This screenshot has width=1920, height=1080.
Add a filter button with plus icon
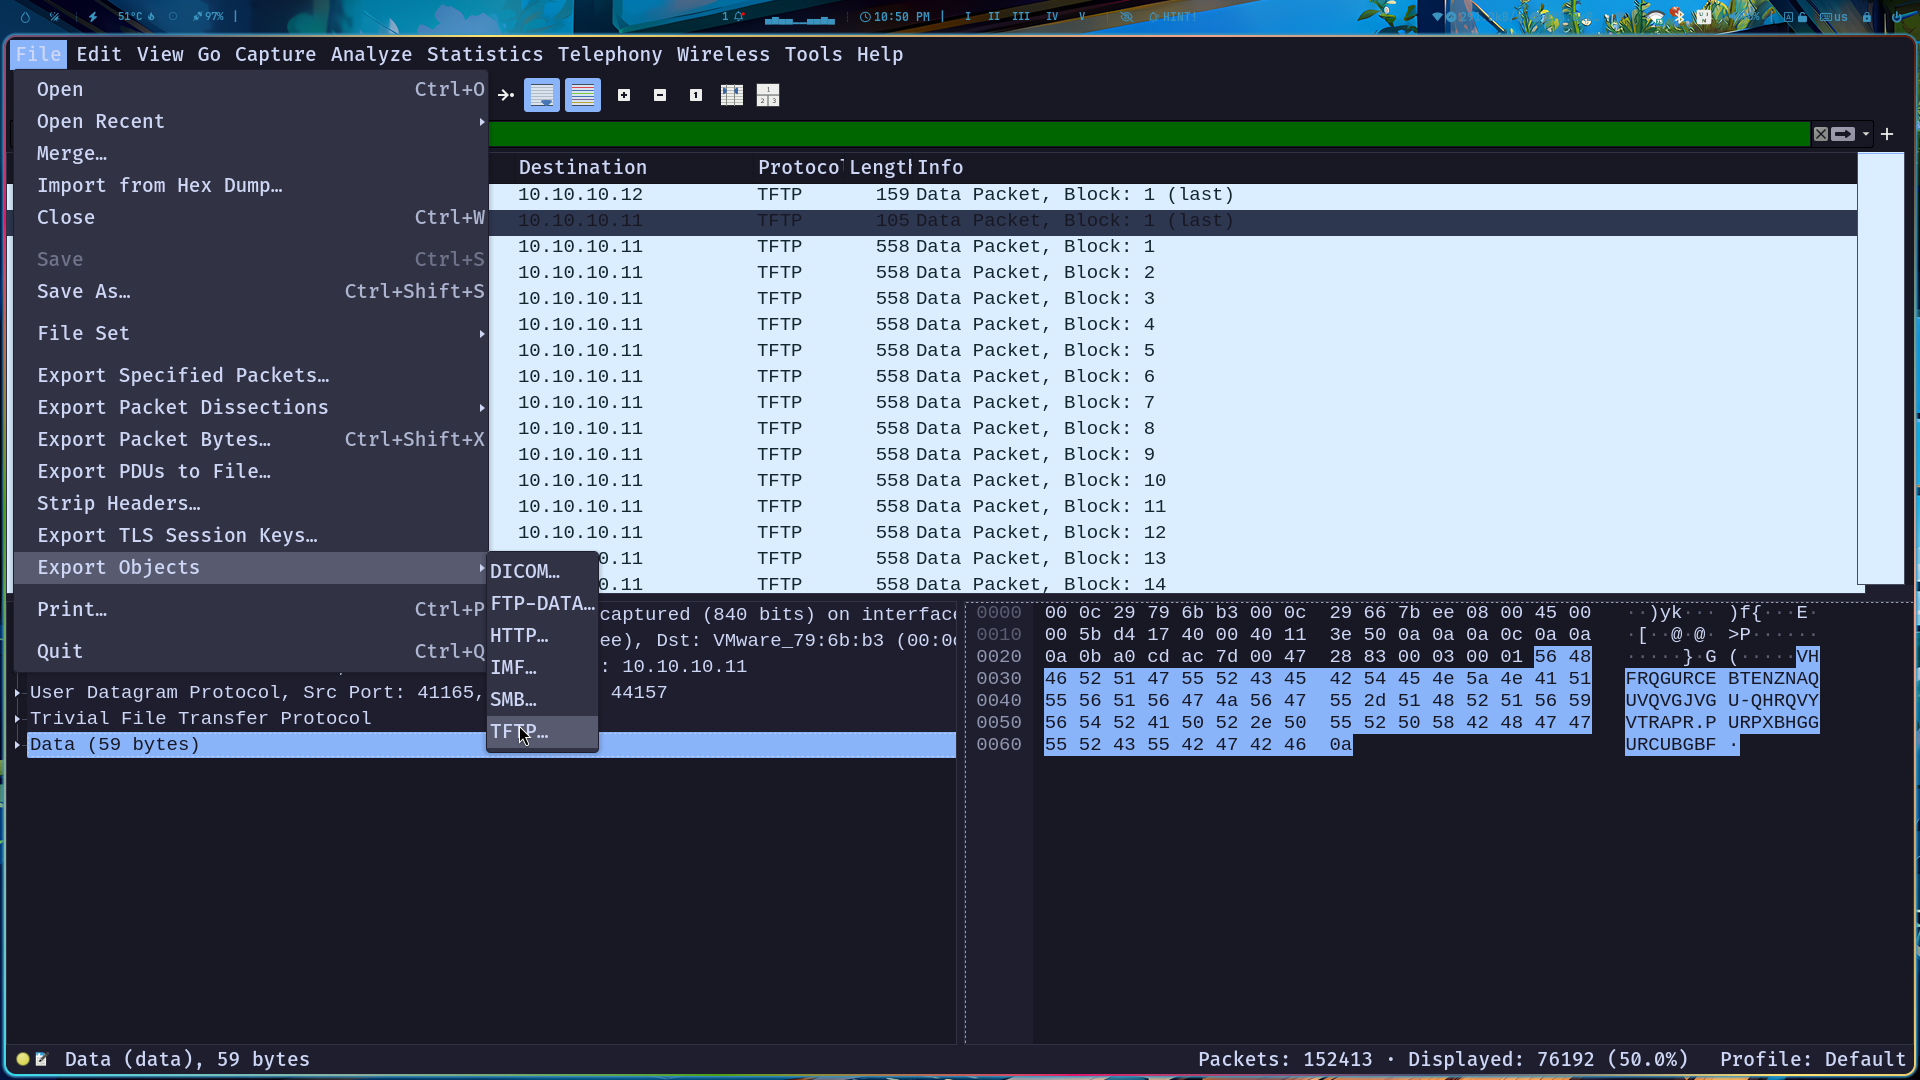[x=1887, y=134]
